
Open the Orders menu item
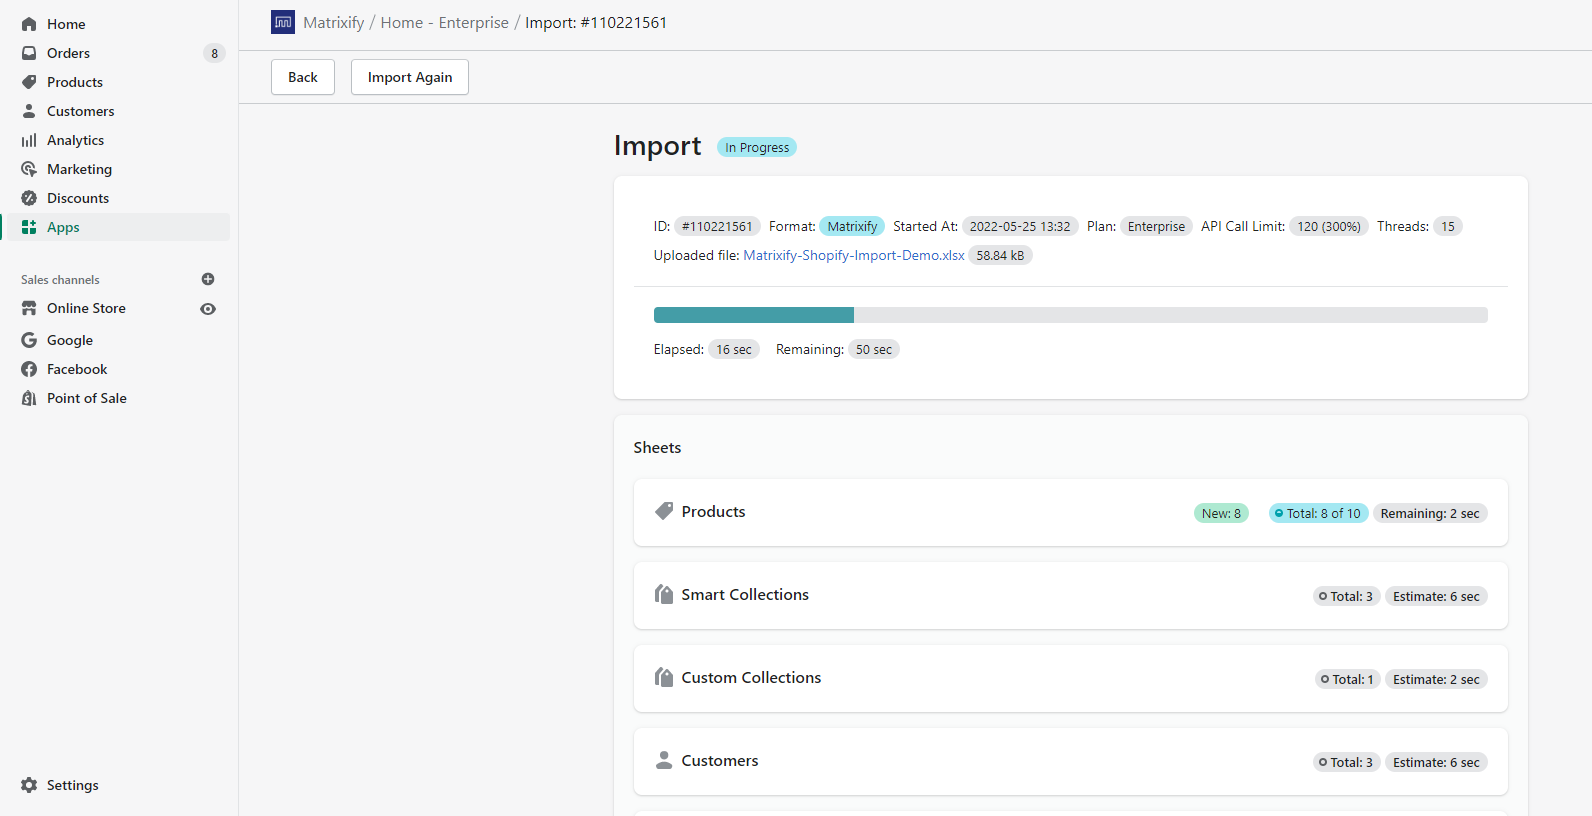click(68, 53)
